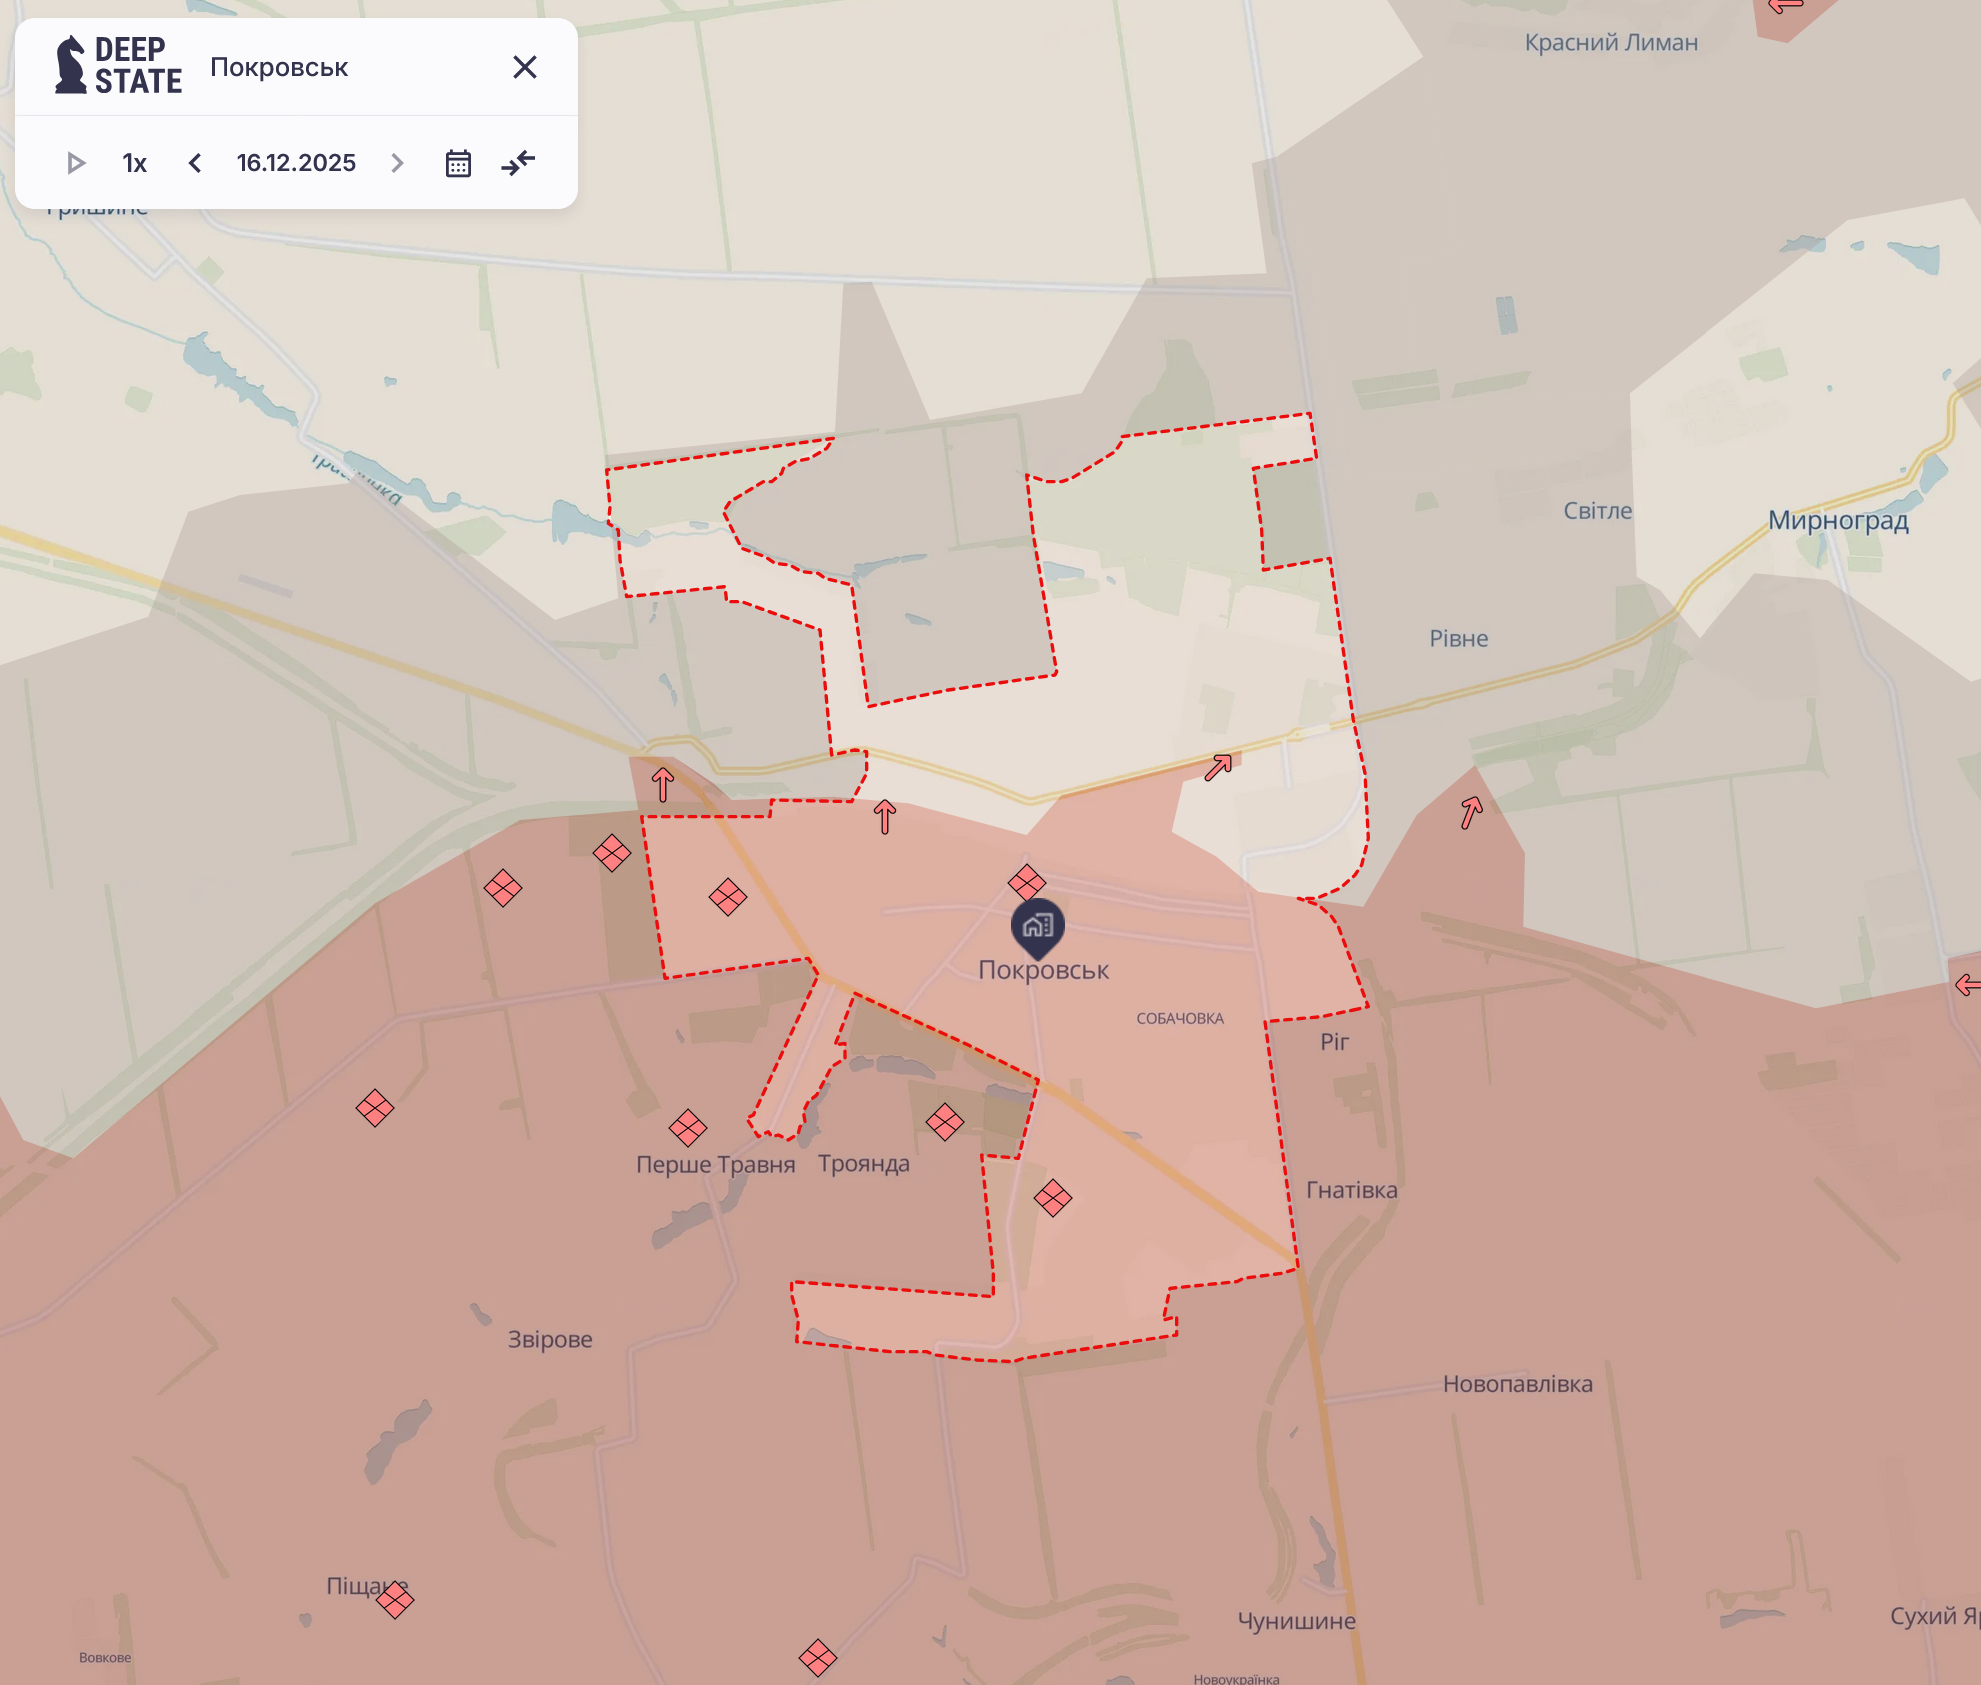This screenshot has height=1685, width=1981.
Task: Play the timeline animation
Action: pyautogui.click(x=77, y=163)
